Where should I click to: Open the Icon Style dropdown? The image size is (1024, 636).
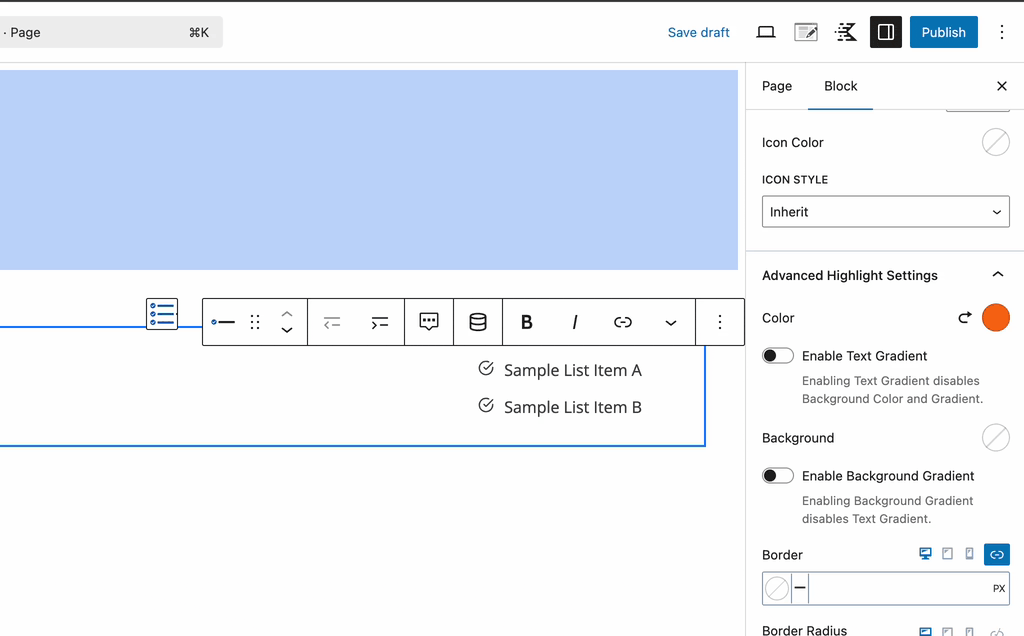coord(885,211)
